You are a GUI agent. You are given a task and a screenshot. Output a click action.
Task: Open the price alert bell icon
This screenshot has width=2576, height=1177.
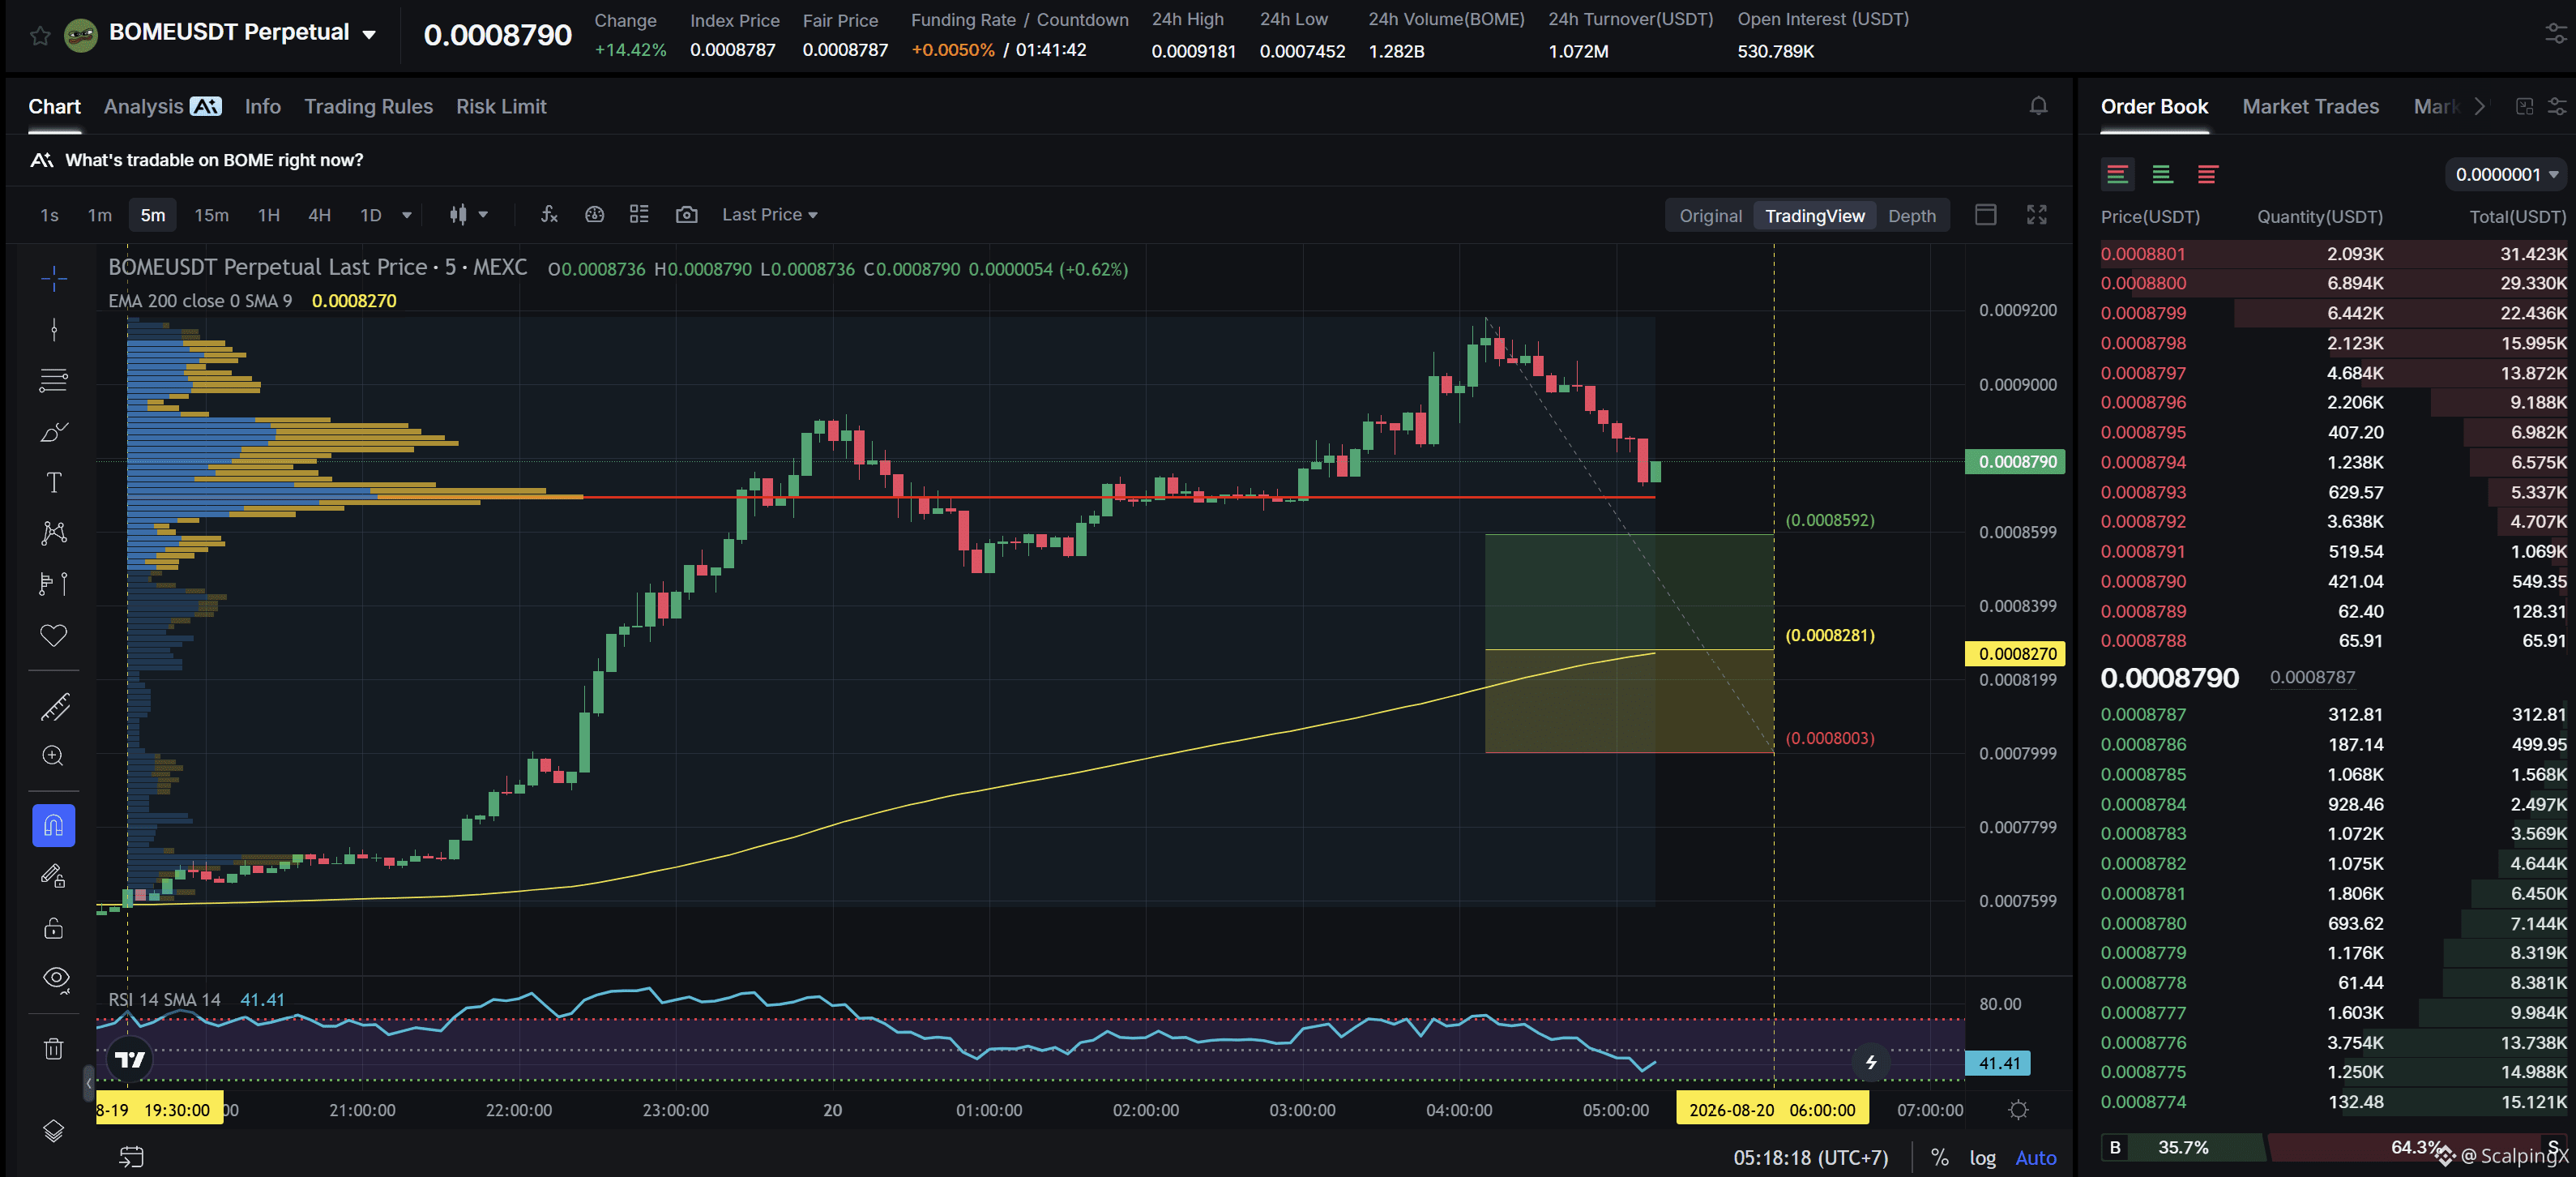[x=2038, y=106]
